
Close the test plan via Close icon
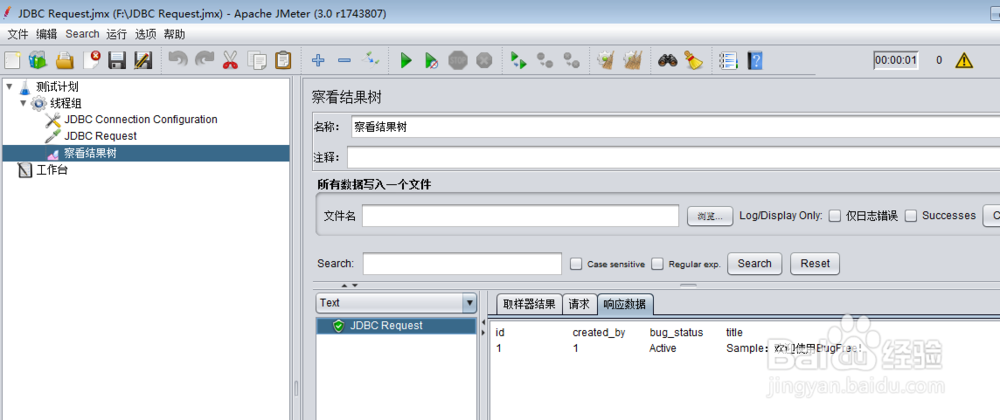coord(91,61)
